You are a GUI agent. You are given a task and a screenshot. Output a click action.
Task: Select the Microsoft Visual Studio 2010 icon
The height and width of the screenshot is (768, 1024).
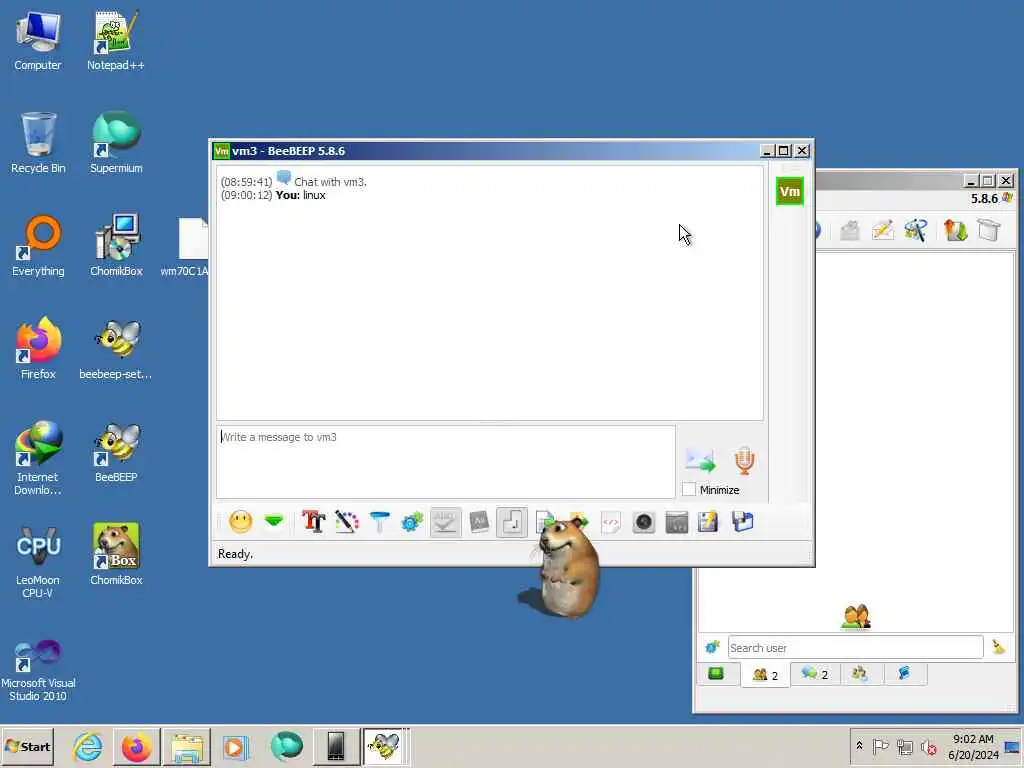coord(38,671)
